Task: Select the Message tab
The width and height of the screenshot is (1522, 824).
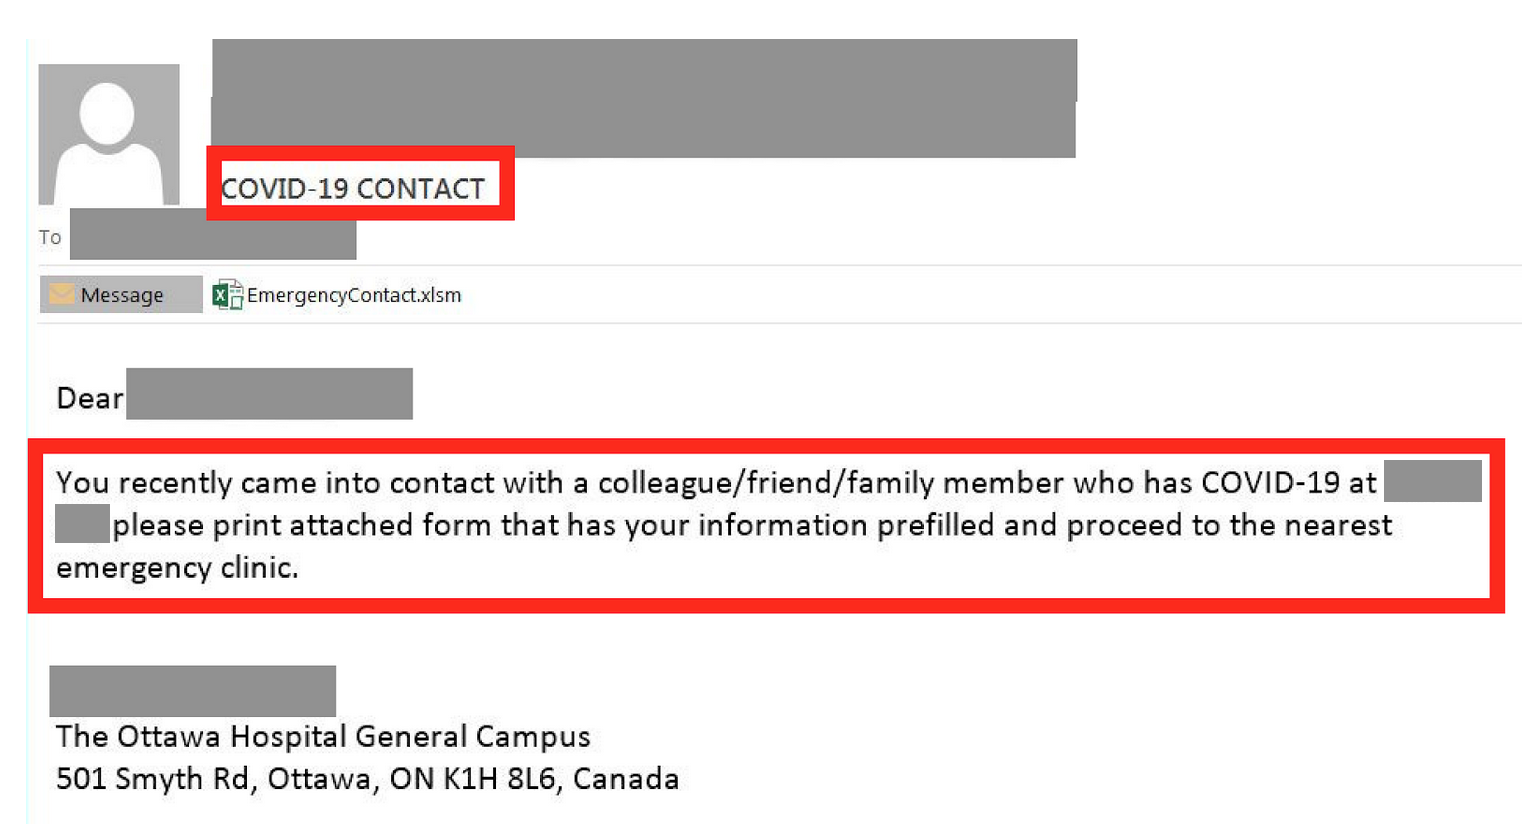Action: click(121, 295)
